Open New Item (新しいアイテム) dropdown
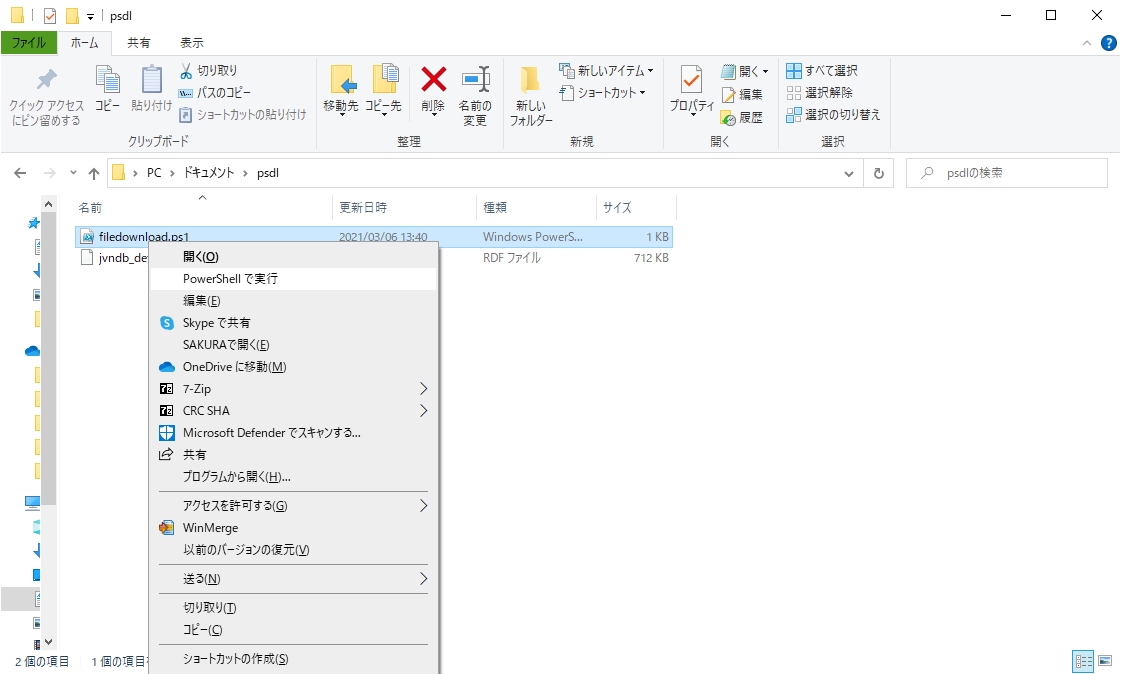Viewport: 1121px width, 674px height. coord(606,71)
